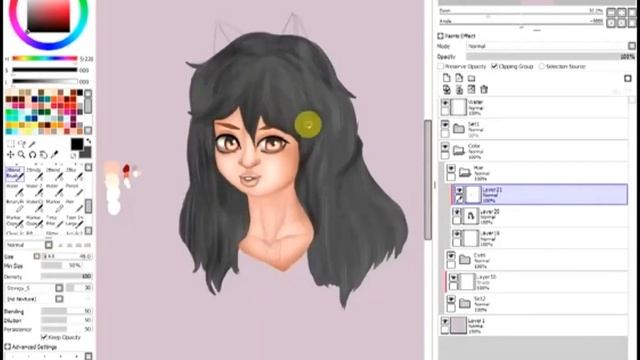Viewport: 640px width, 360px height.
Task: Select the top layer above Set1
Action: [x=533, y=107]
